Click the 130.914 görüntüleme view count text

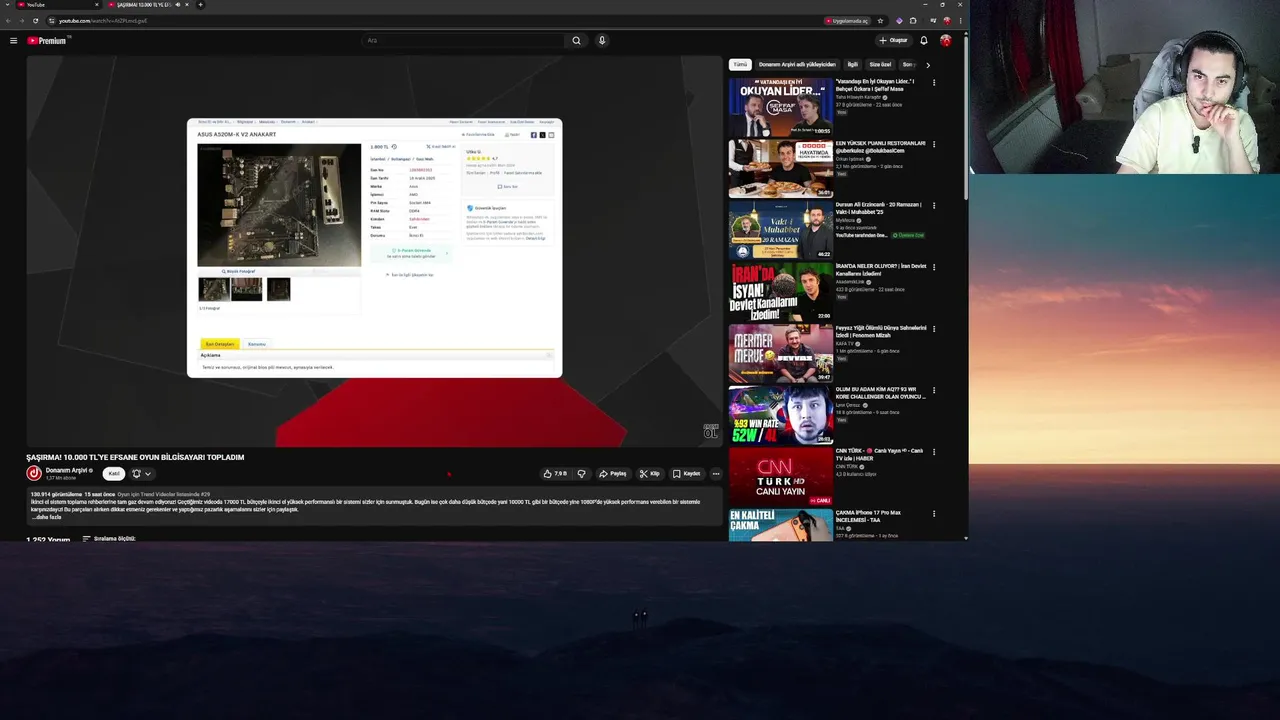pos(56,495)
